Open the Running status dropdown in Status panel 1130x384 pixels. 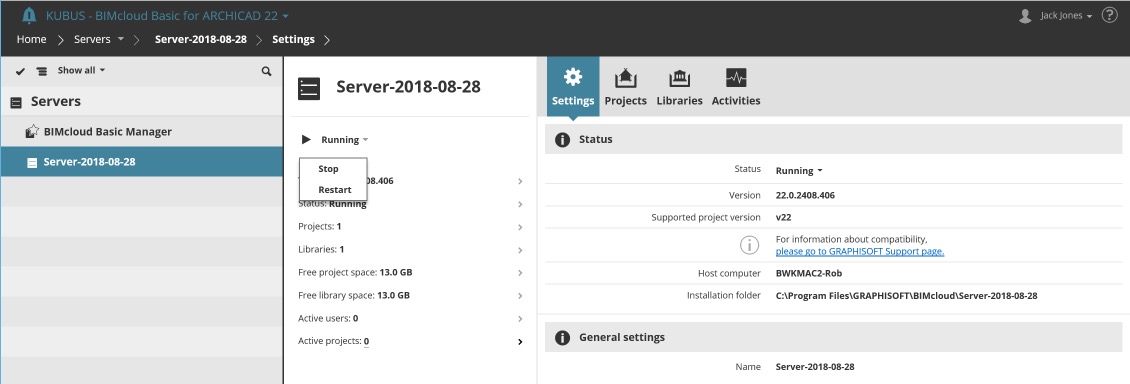(x=798, y=171)
